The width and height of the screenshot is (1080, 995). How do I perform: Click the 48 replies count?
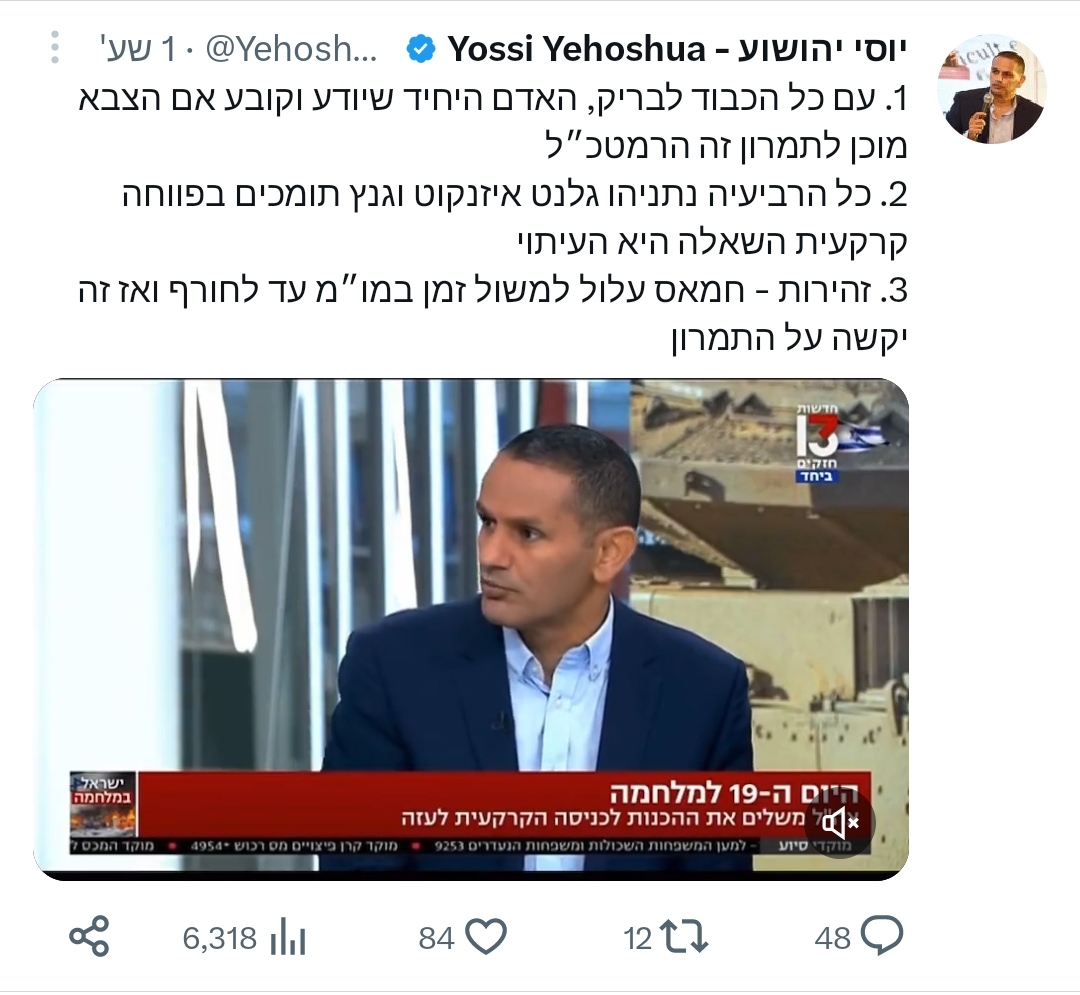pos(832,938)
